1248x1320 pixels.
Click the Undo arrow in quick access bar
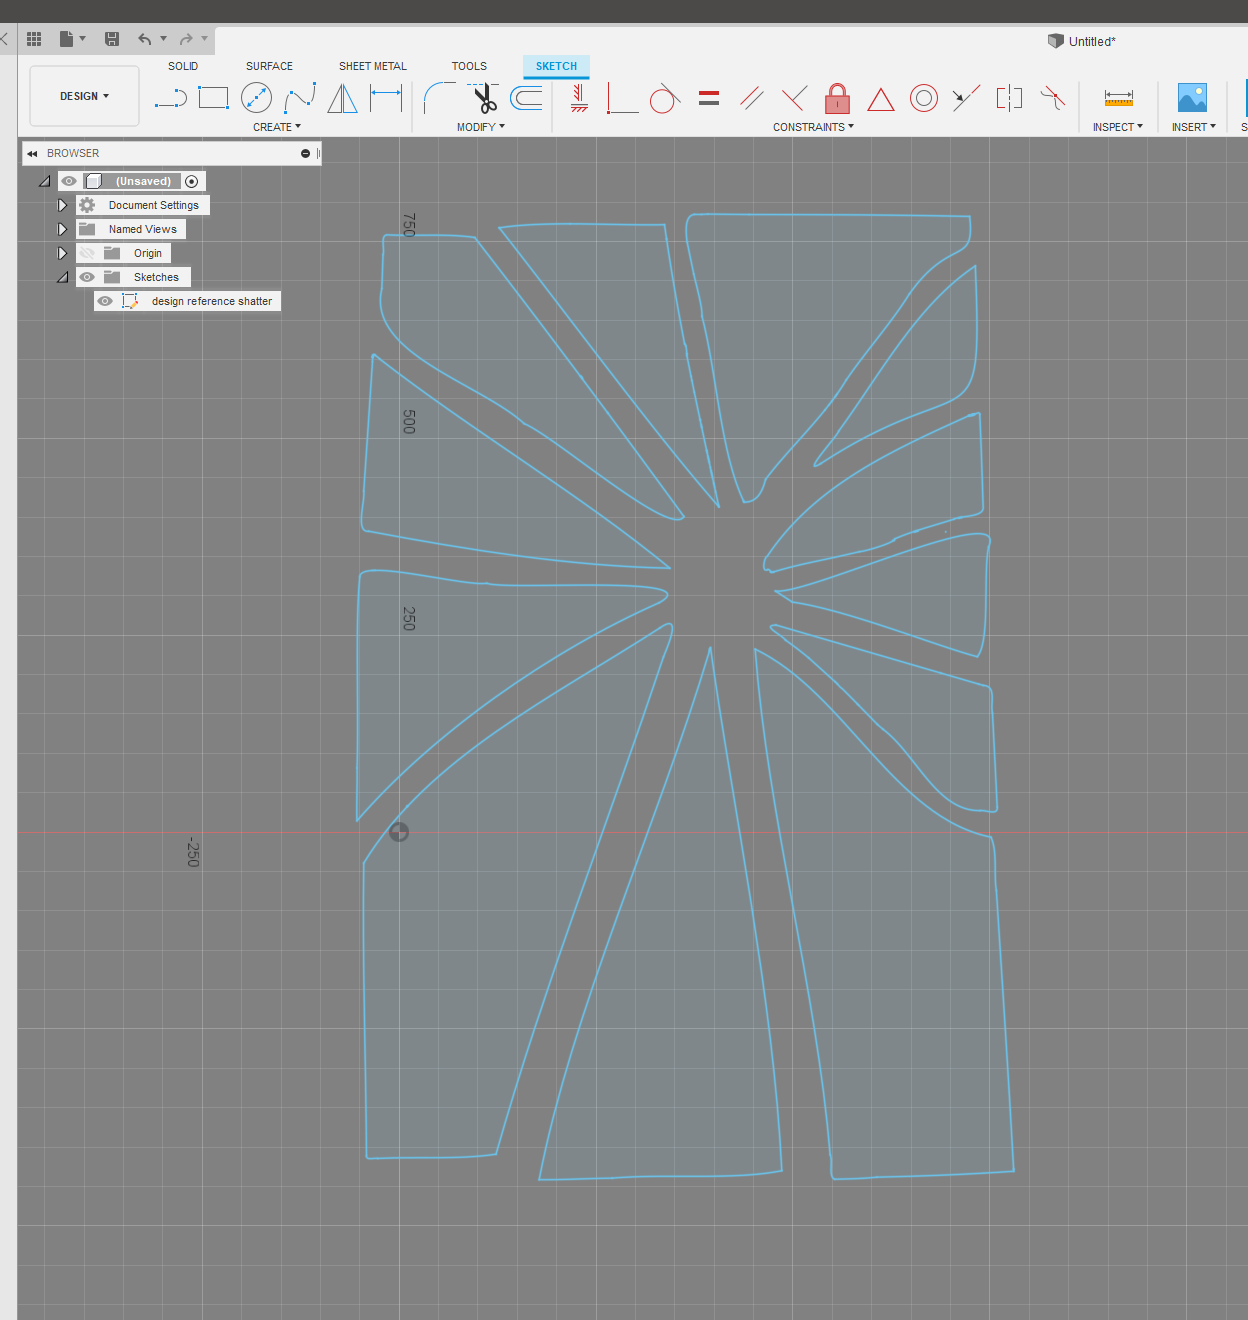[x=146, y=39]
